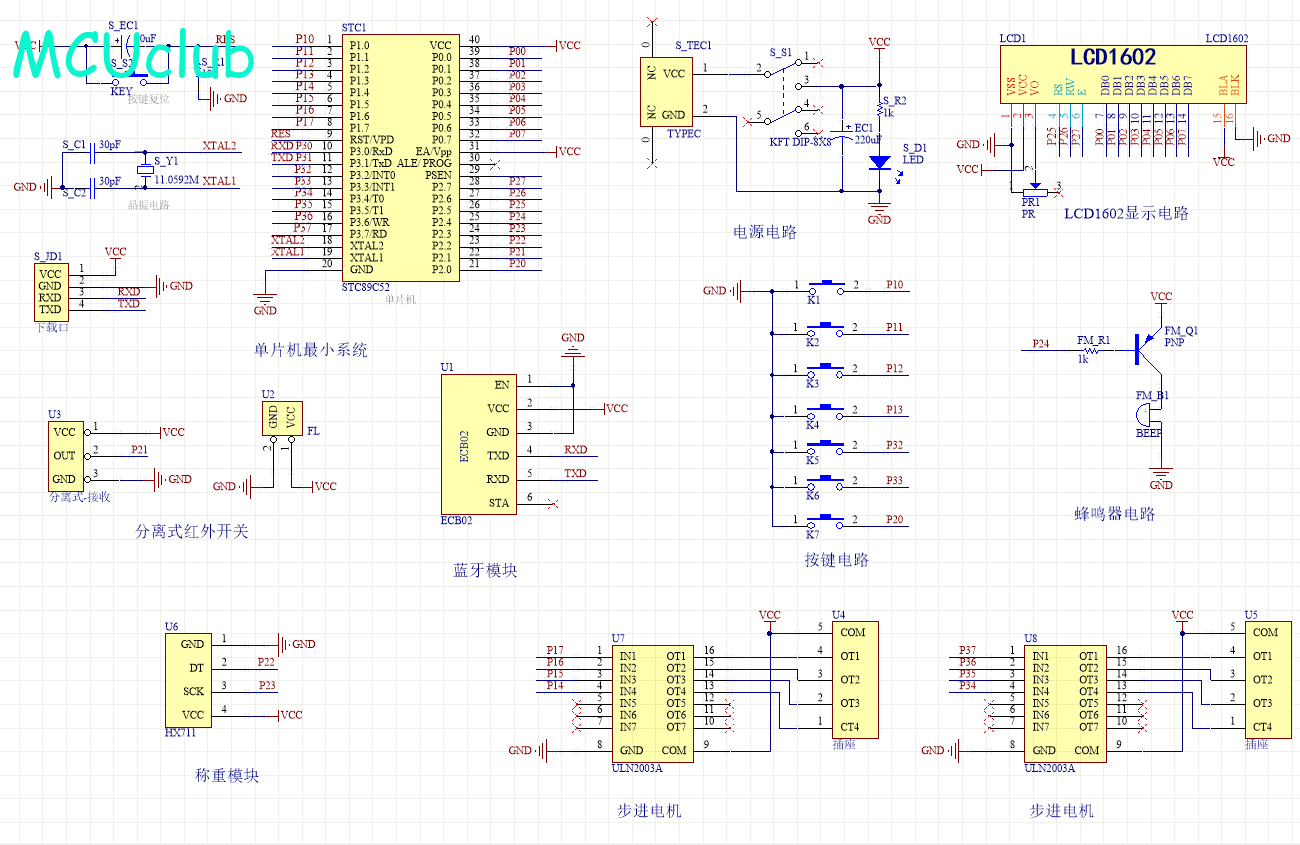Select the K1 push button switch
Screen dimensions: 1300x845
pos(827,286)
